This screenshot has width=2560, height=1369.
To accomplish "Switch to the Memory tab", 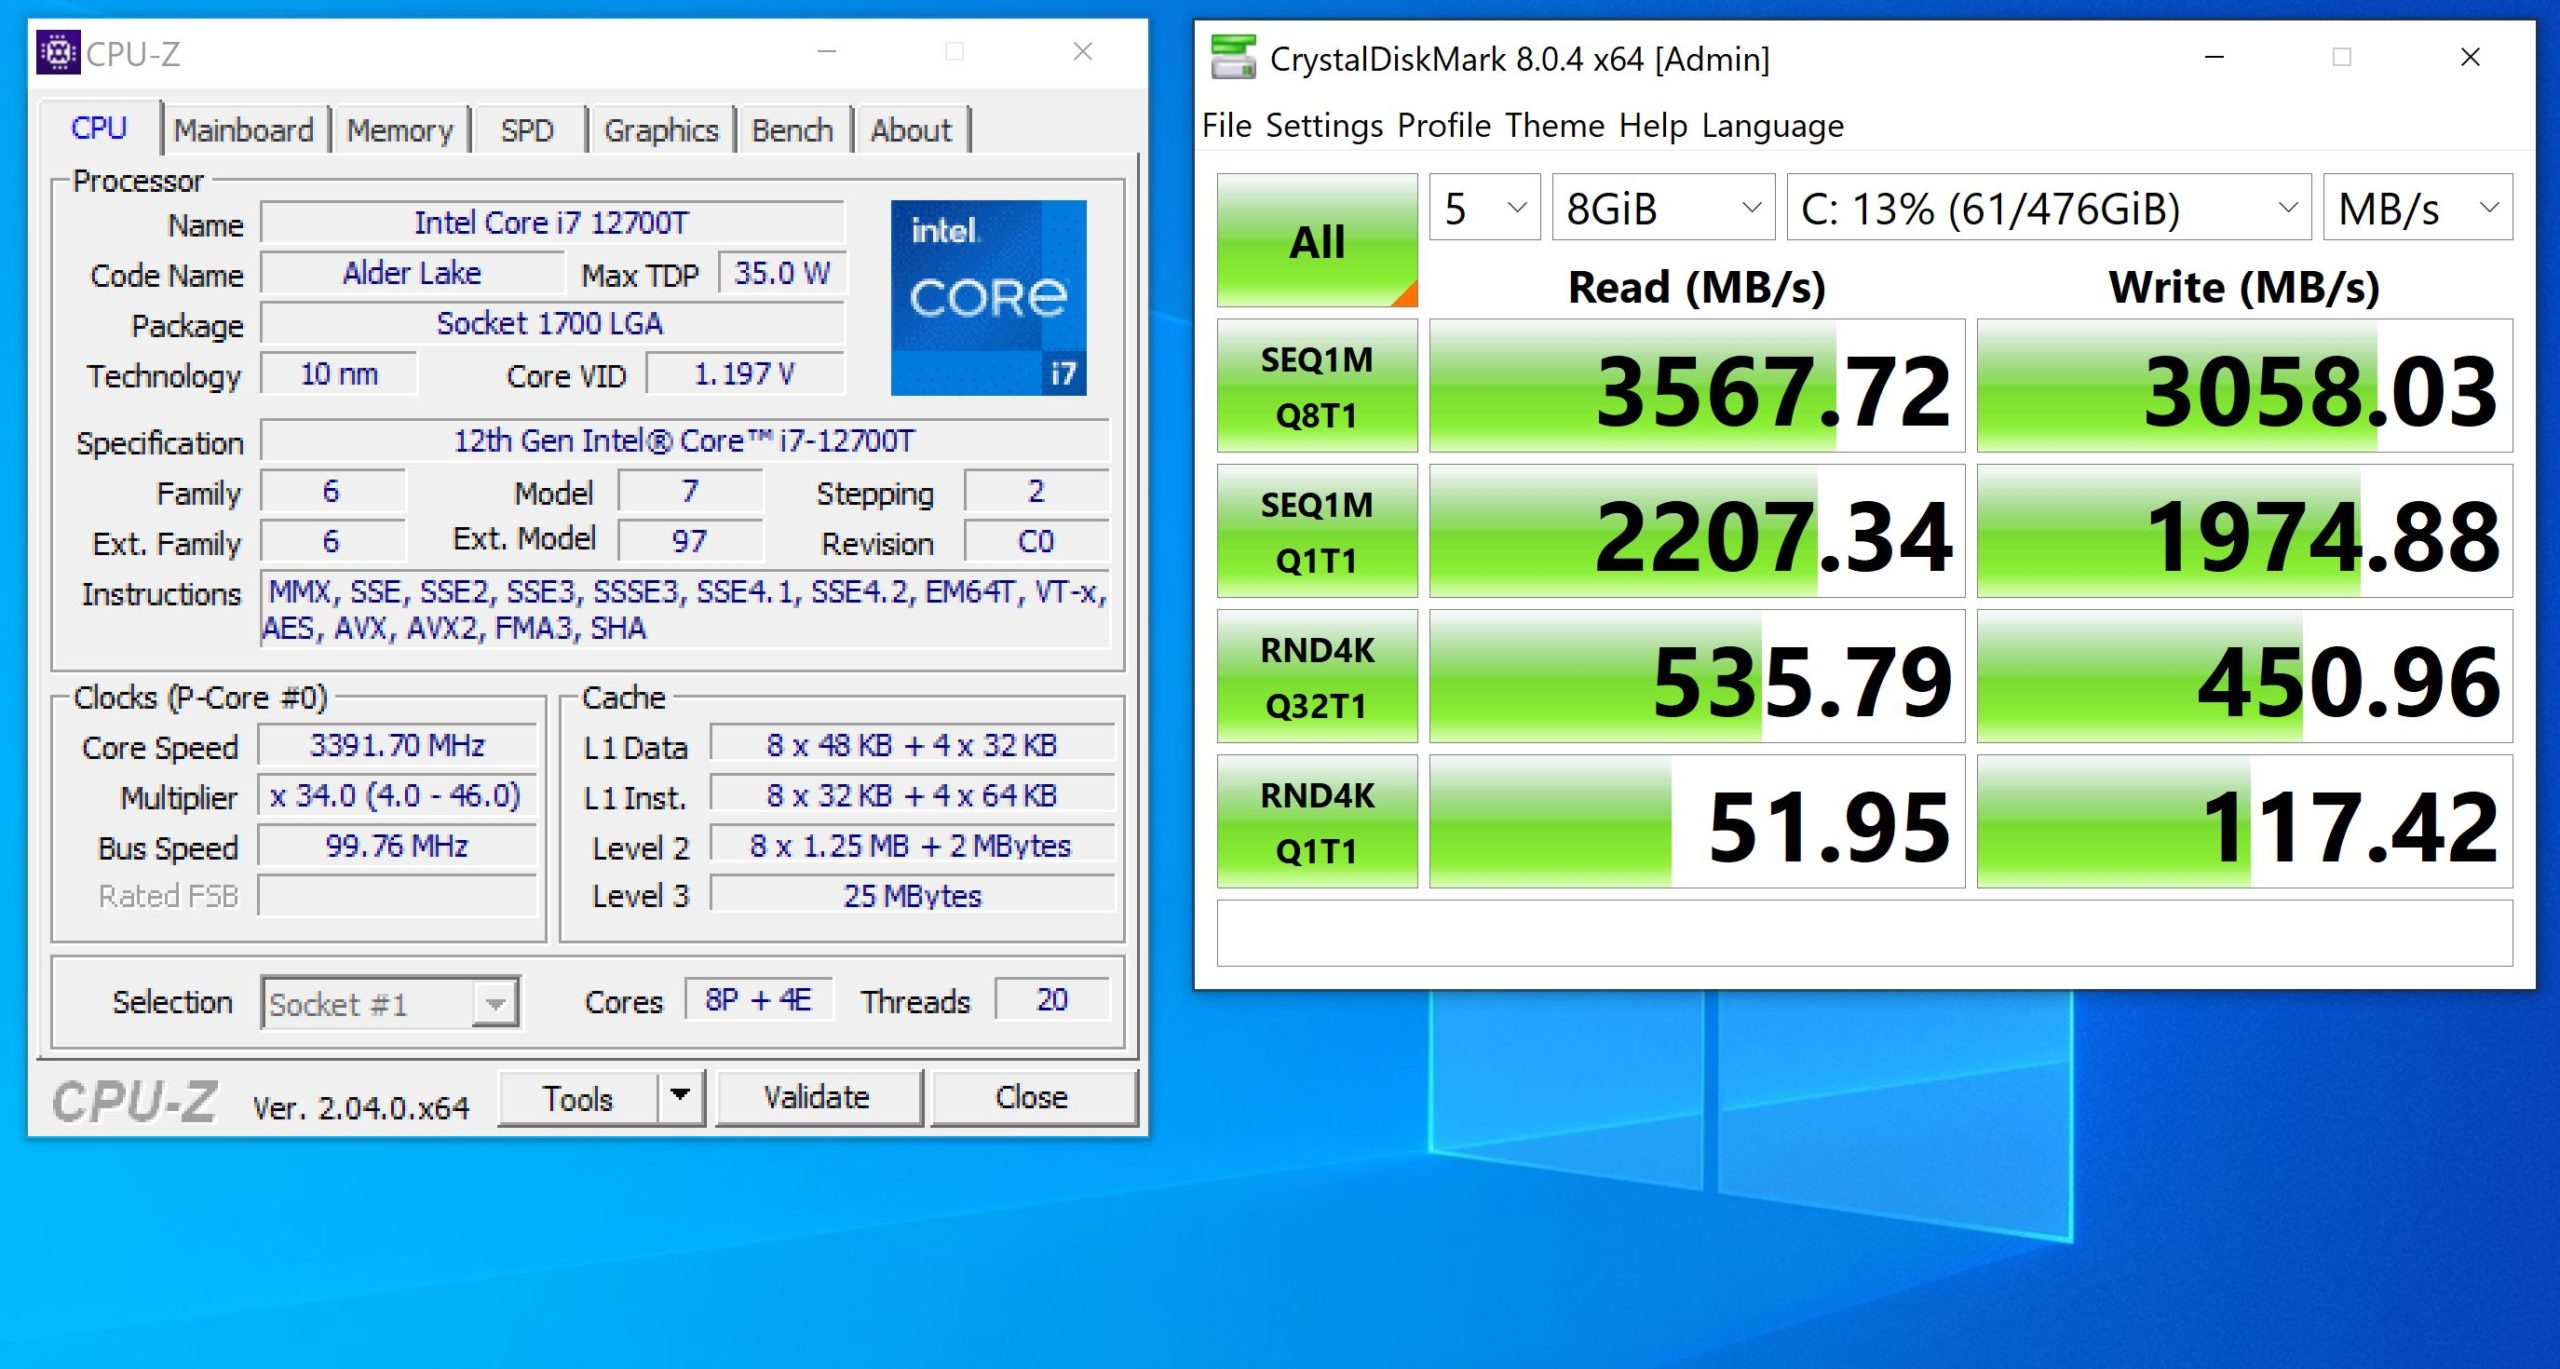I will (400, 130).
